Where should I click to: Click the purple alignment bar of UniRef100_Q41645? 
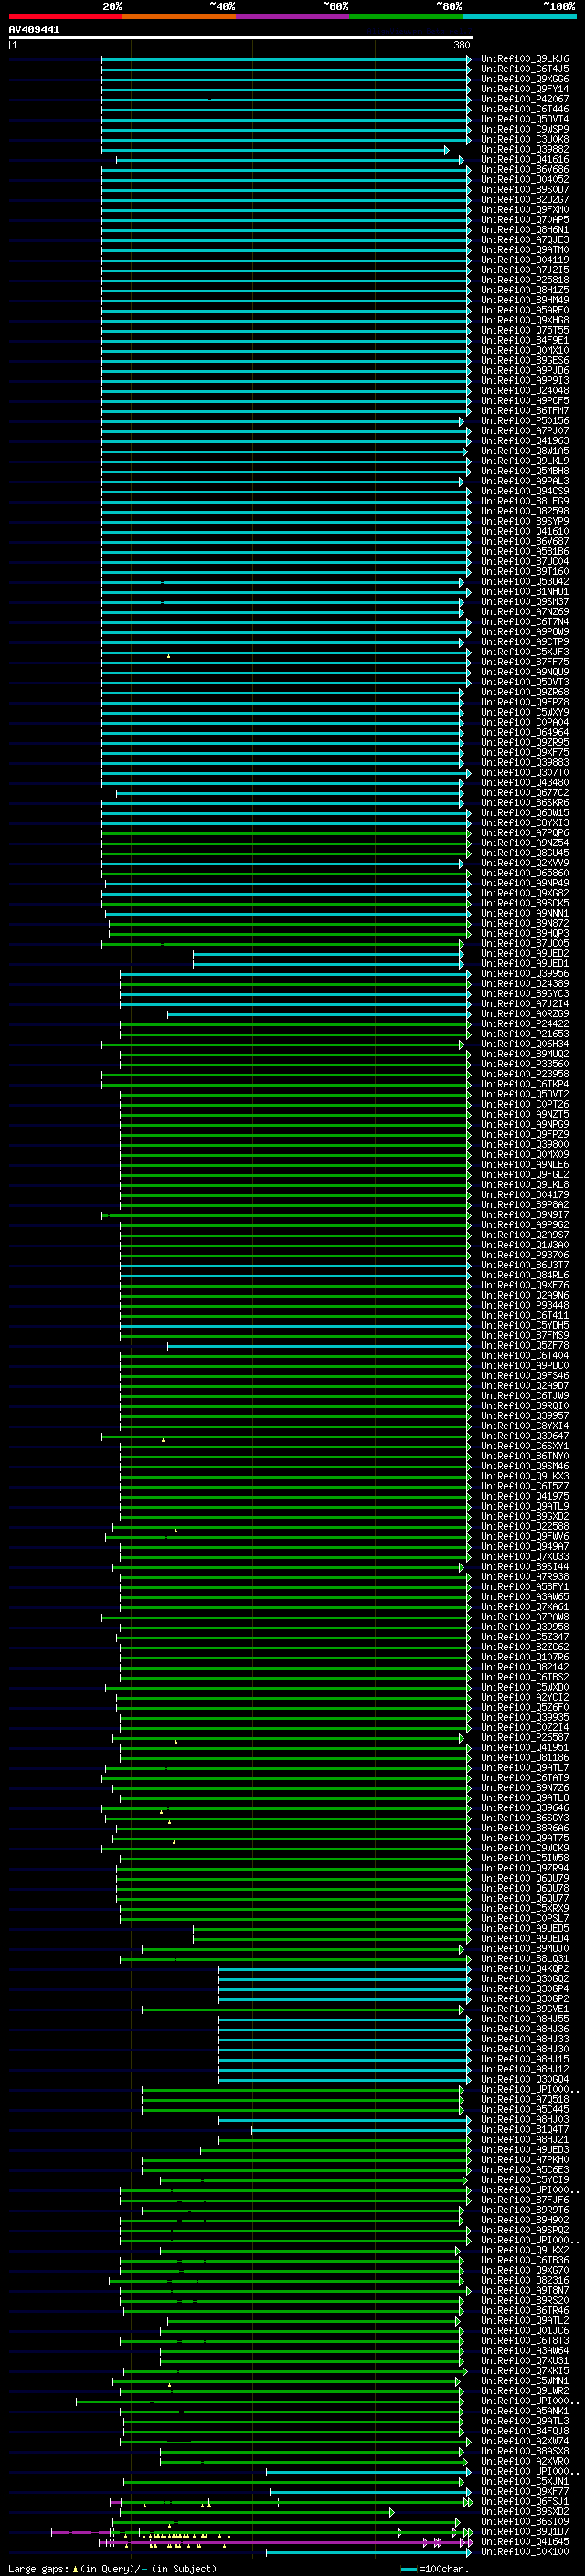(285, 2542)
